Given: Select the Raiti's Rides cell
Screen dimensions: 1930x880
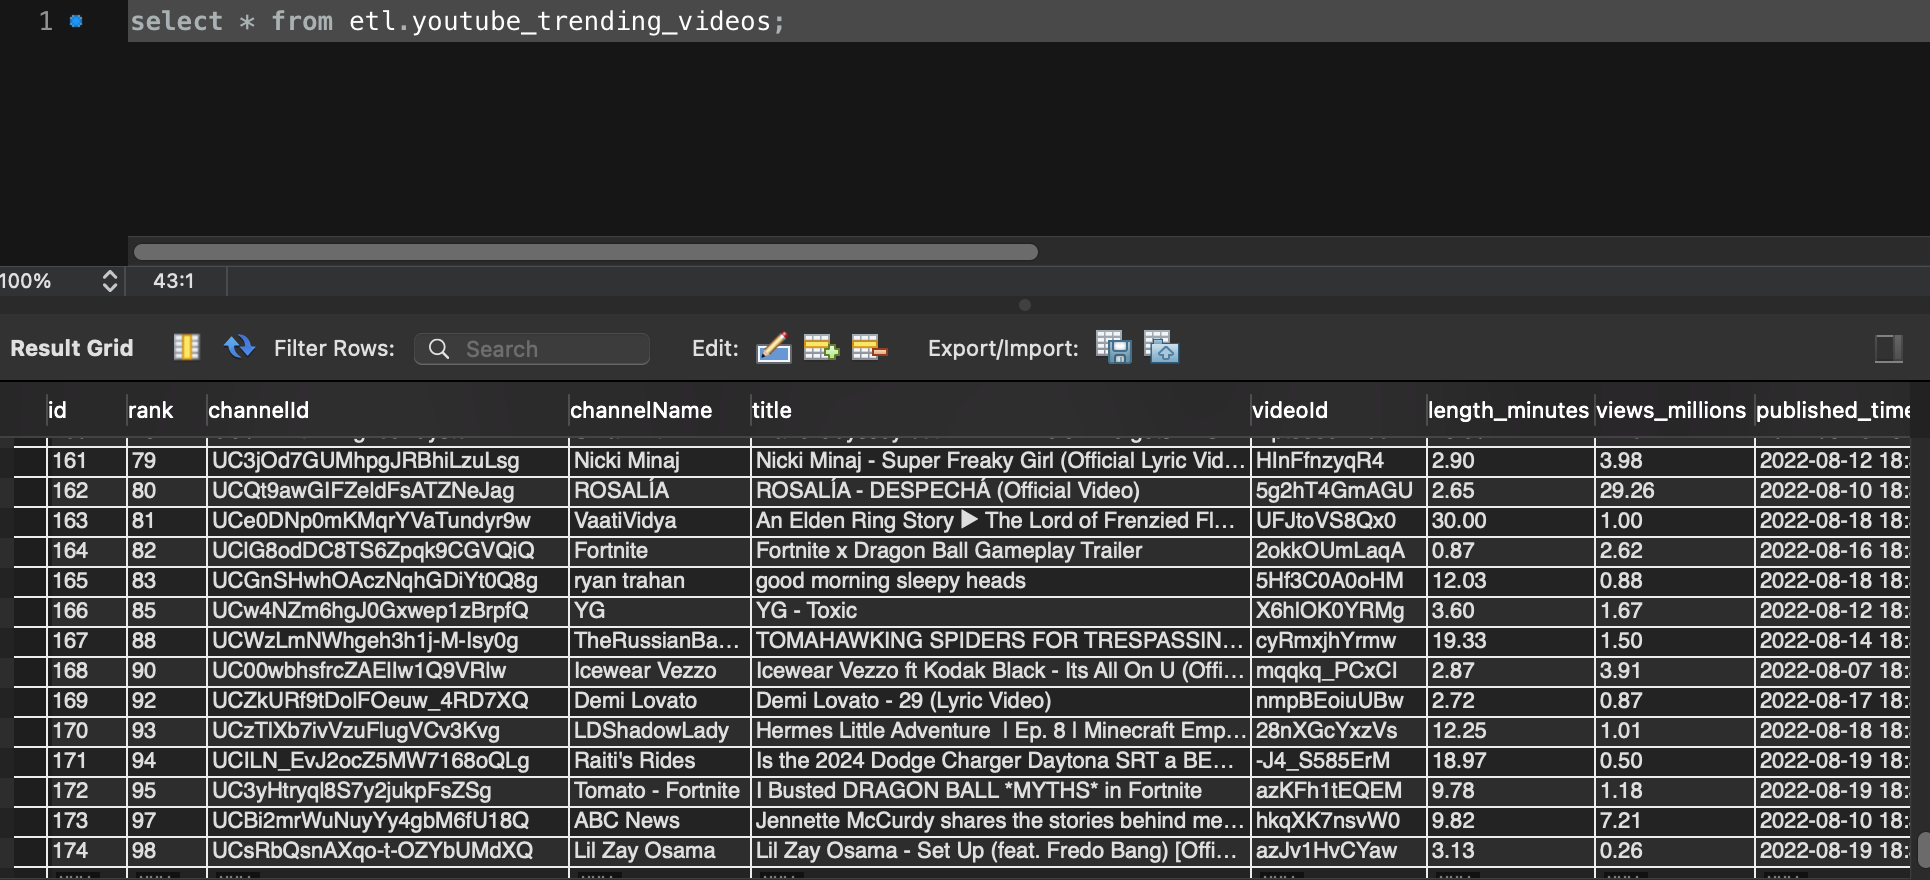Looking at the screenshot, I should click(x=659, y=761).
